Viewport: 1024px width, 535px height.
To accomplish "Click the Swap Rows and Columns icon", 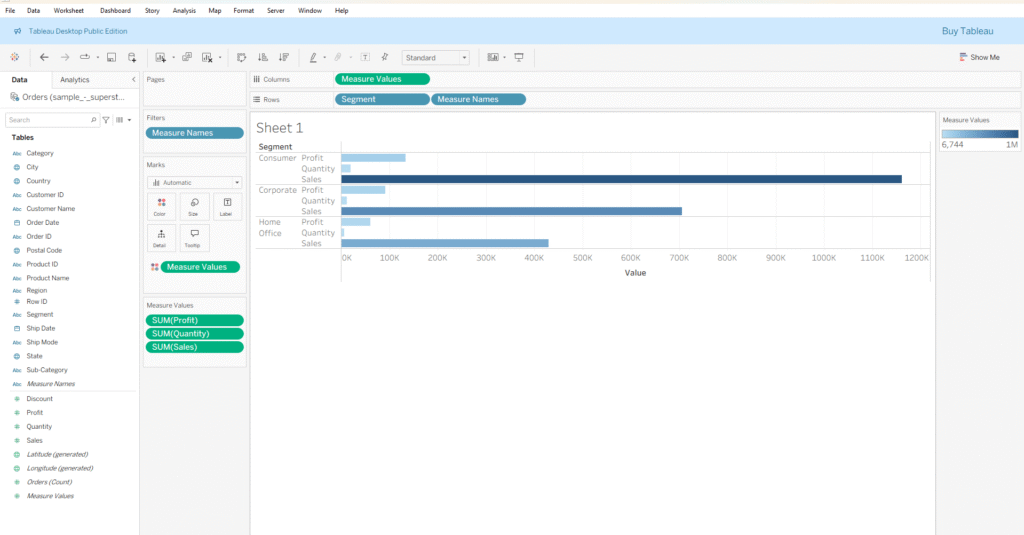I will pos(241,58).
